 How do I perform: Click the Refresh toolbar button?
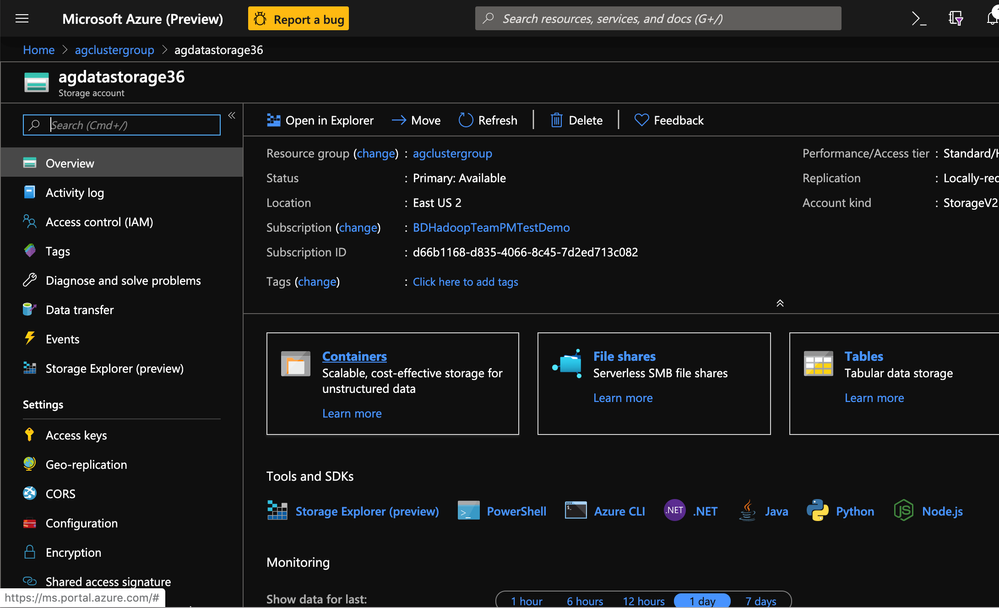click(488, 120)
